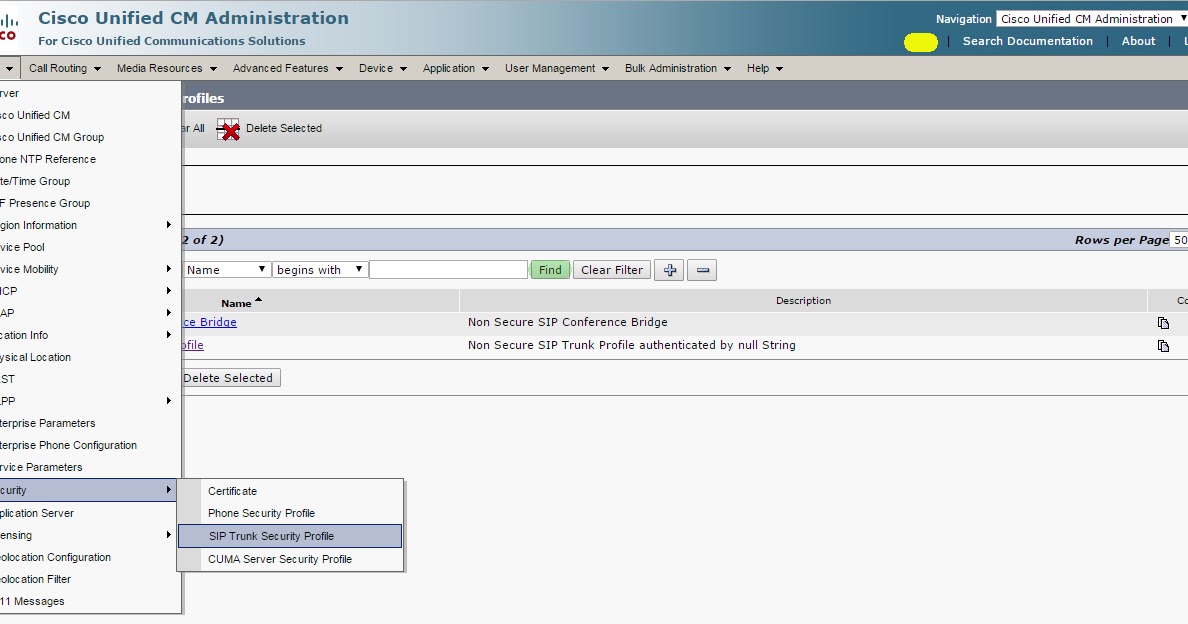The height and width of the screenshot is (624, 1188).
Task: Expand Location Info submenu
Action: click(x=88, y=335)
